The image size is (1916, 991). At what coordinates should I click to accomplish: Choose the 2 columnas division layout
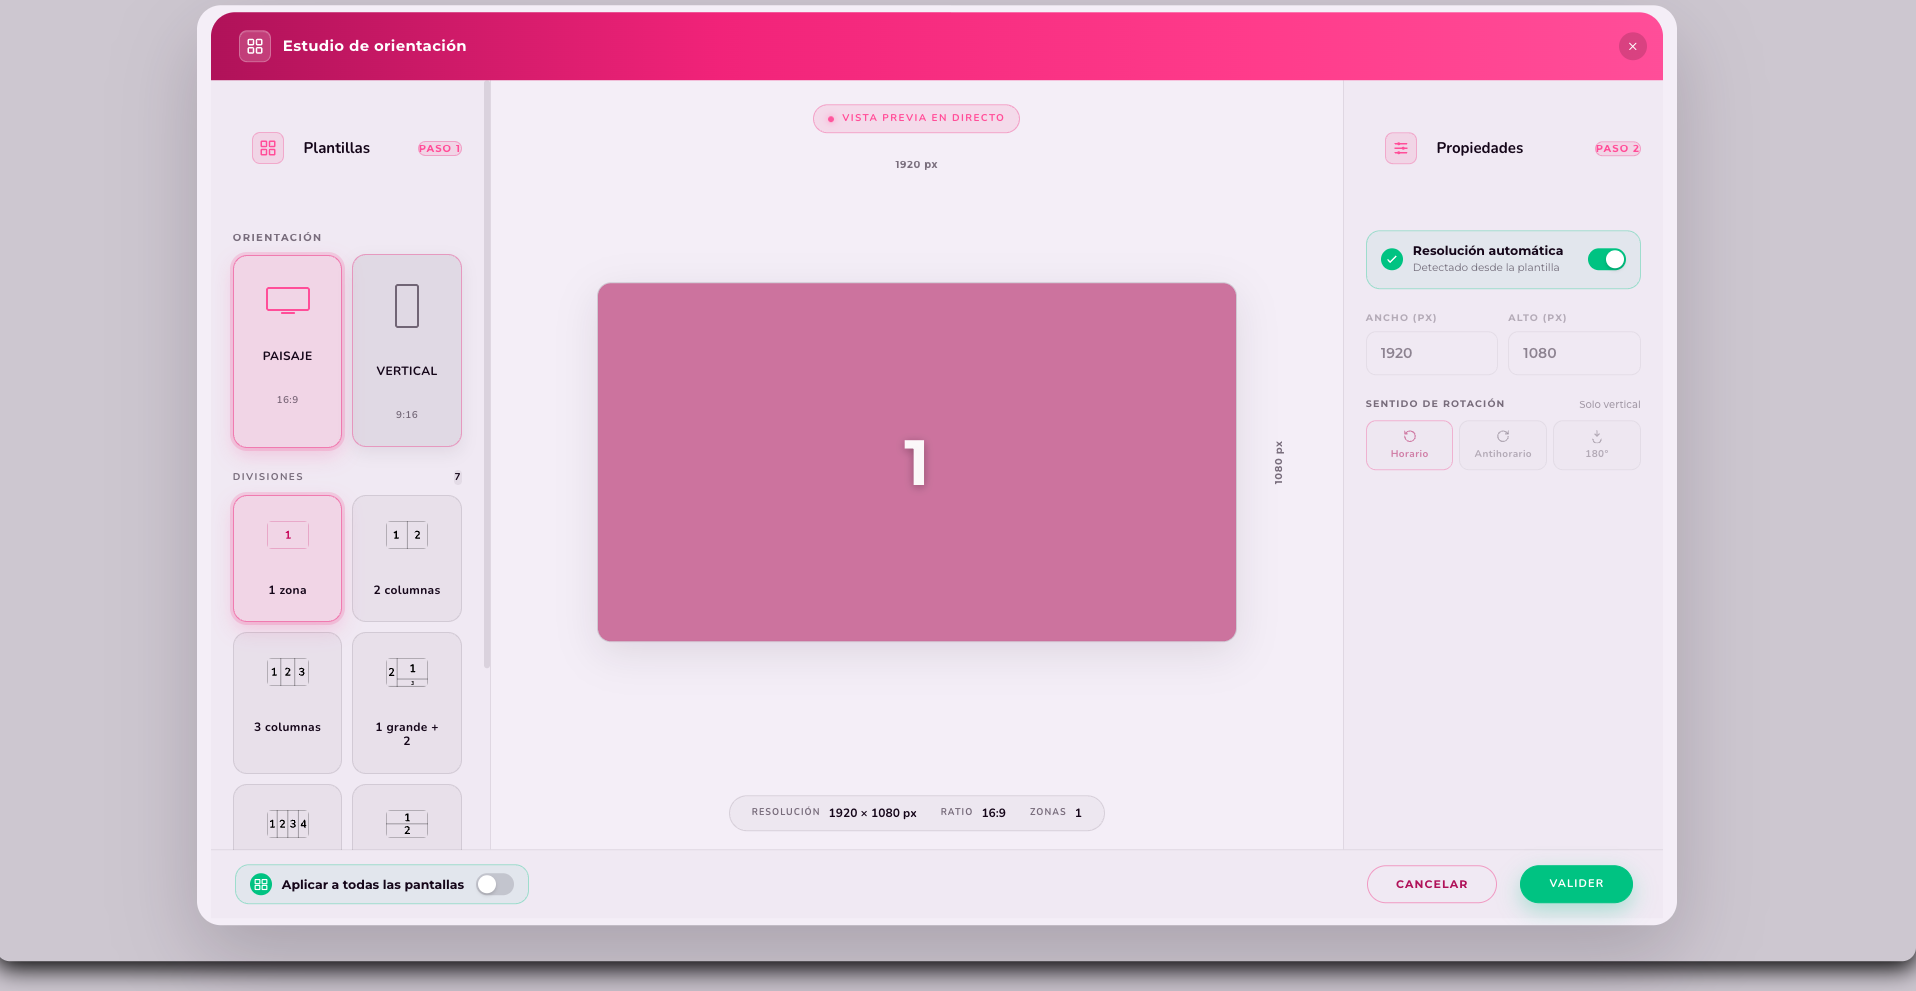(x=406, y=559)
